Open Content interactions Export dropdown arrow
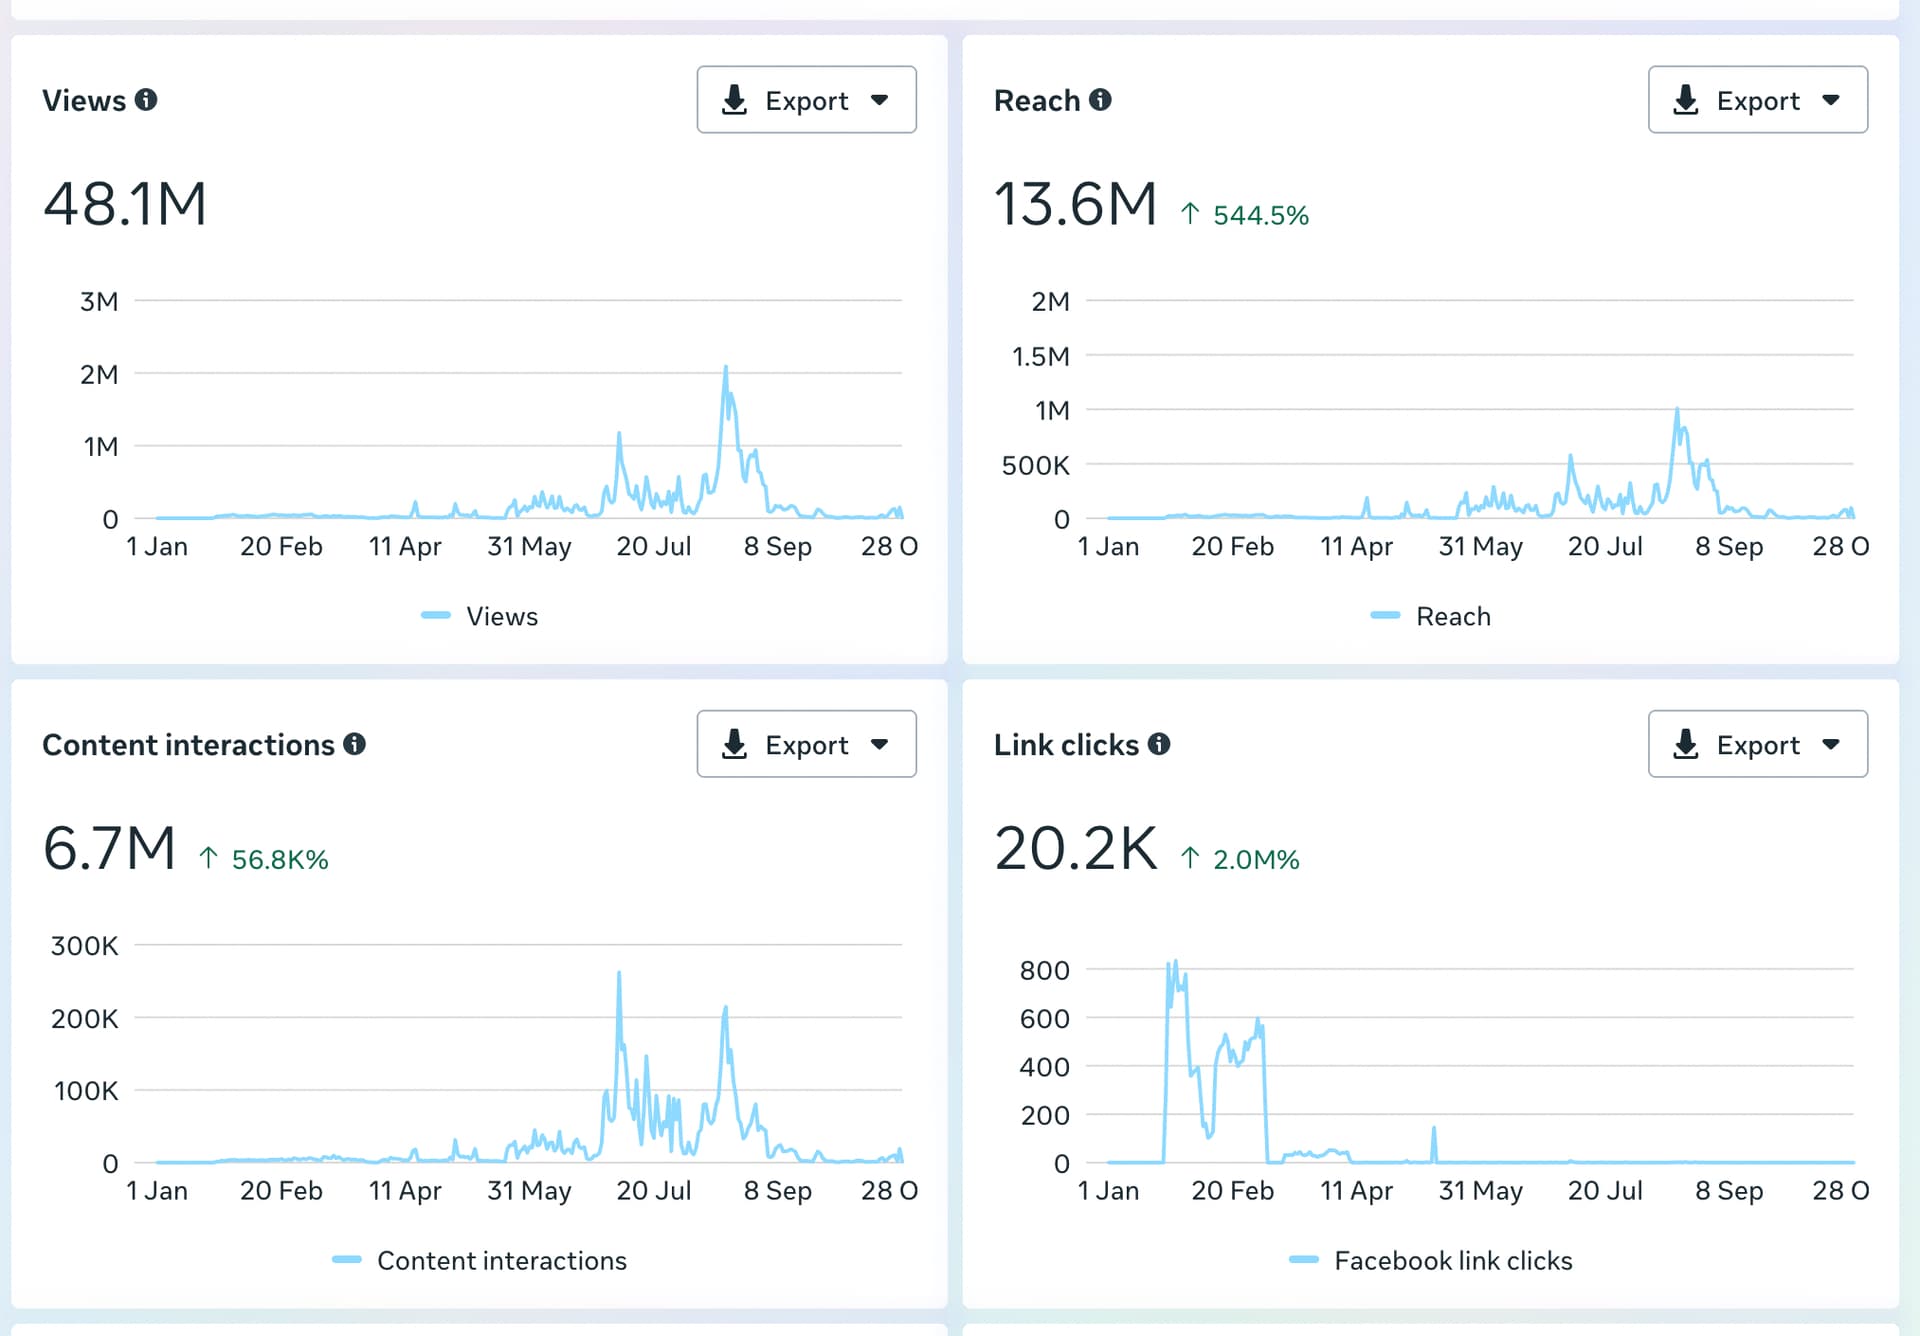This screenshot has width=1920, height=1336. click(880, 744)
